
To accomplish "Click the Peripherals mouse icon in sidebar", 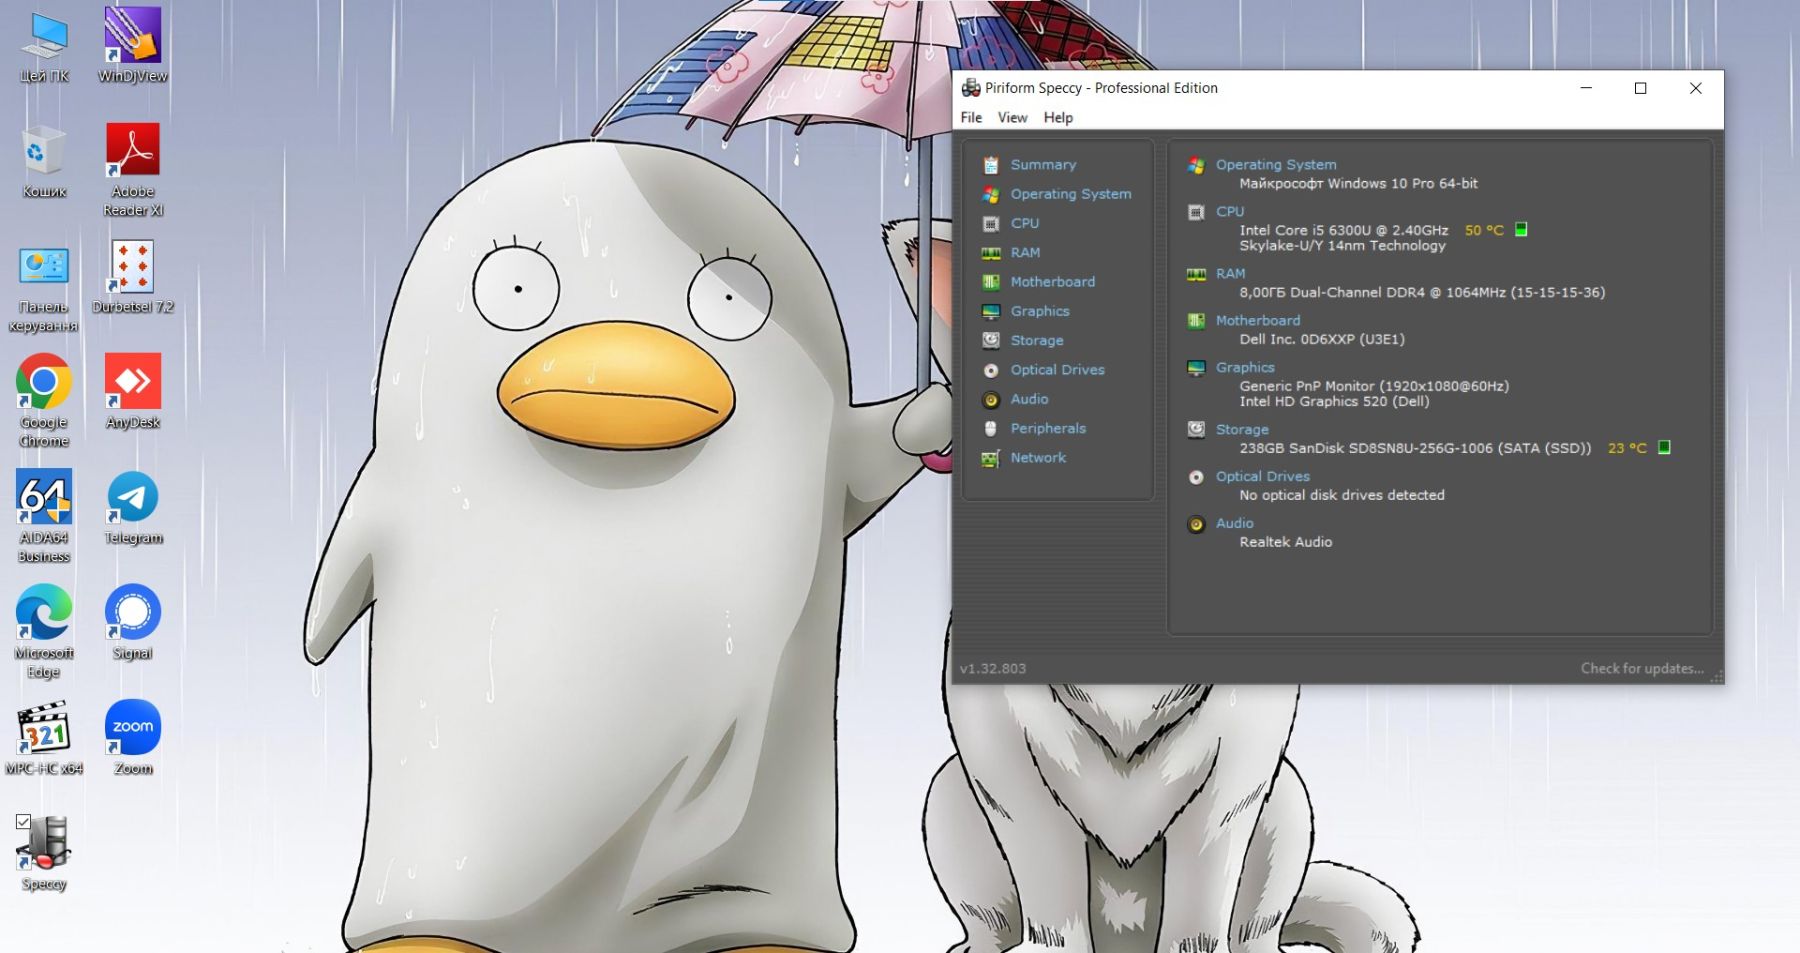I will 991,429.
